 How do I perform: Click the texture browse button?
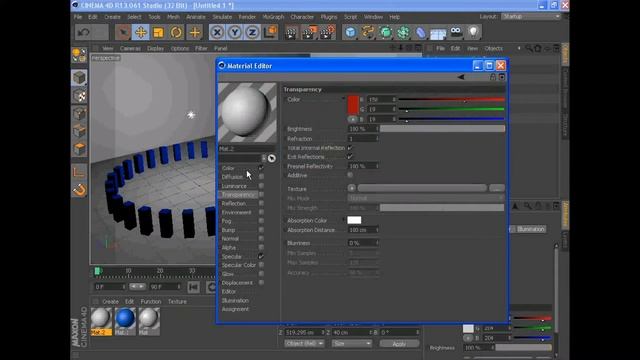pyautogui.click(x=497, y=188)
